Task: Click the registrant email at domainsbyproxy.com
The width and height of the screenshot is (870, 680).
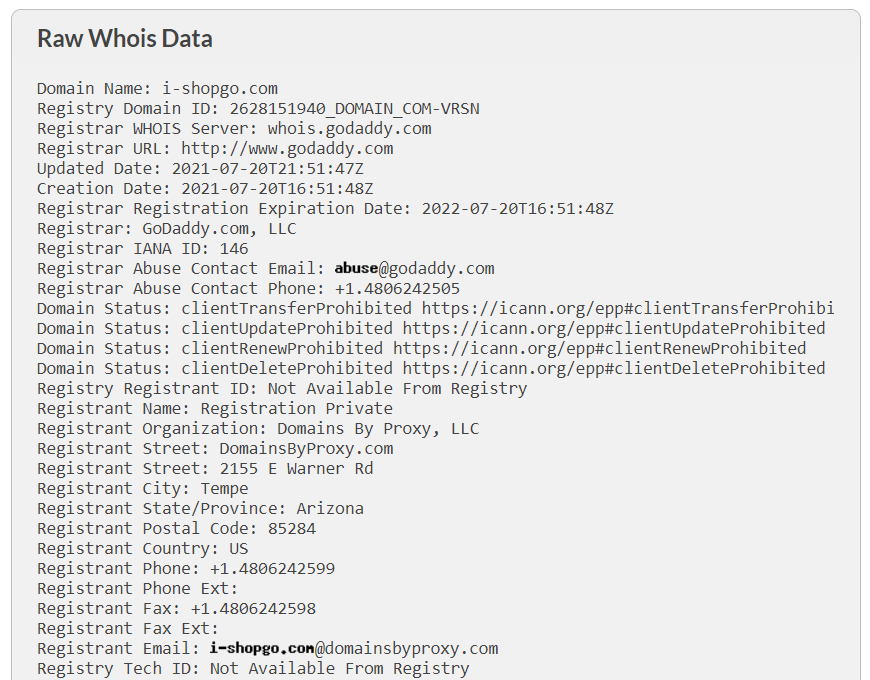Action: pos(354,648)
